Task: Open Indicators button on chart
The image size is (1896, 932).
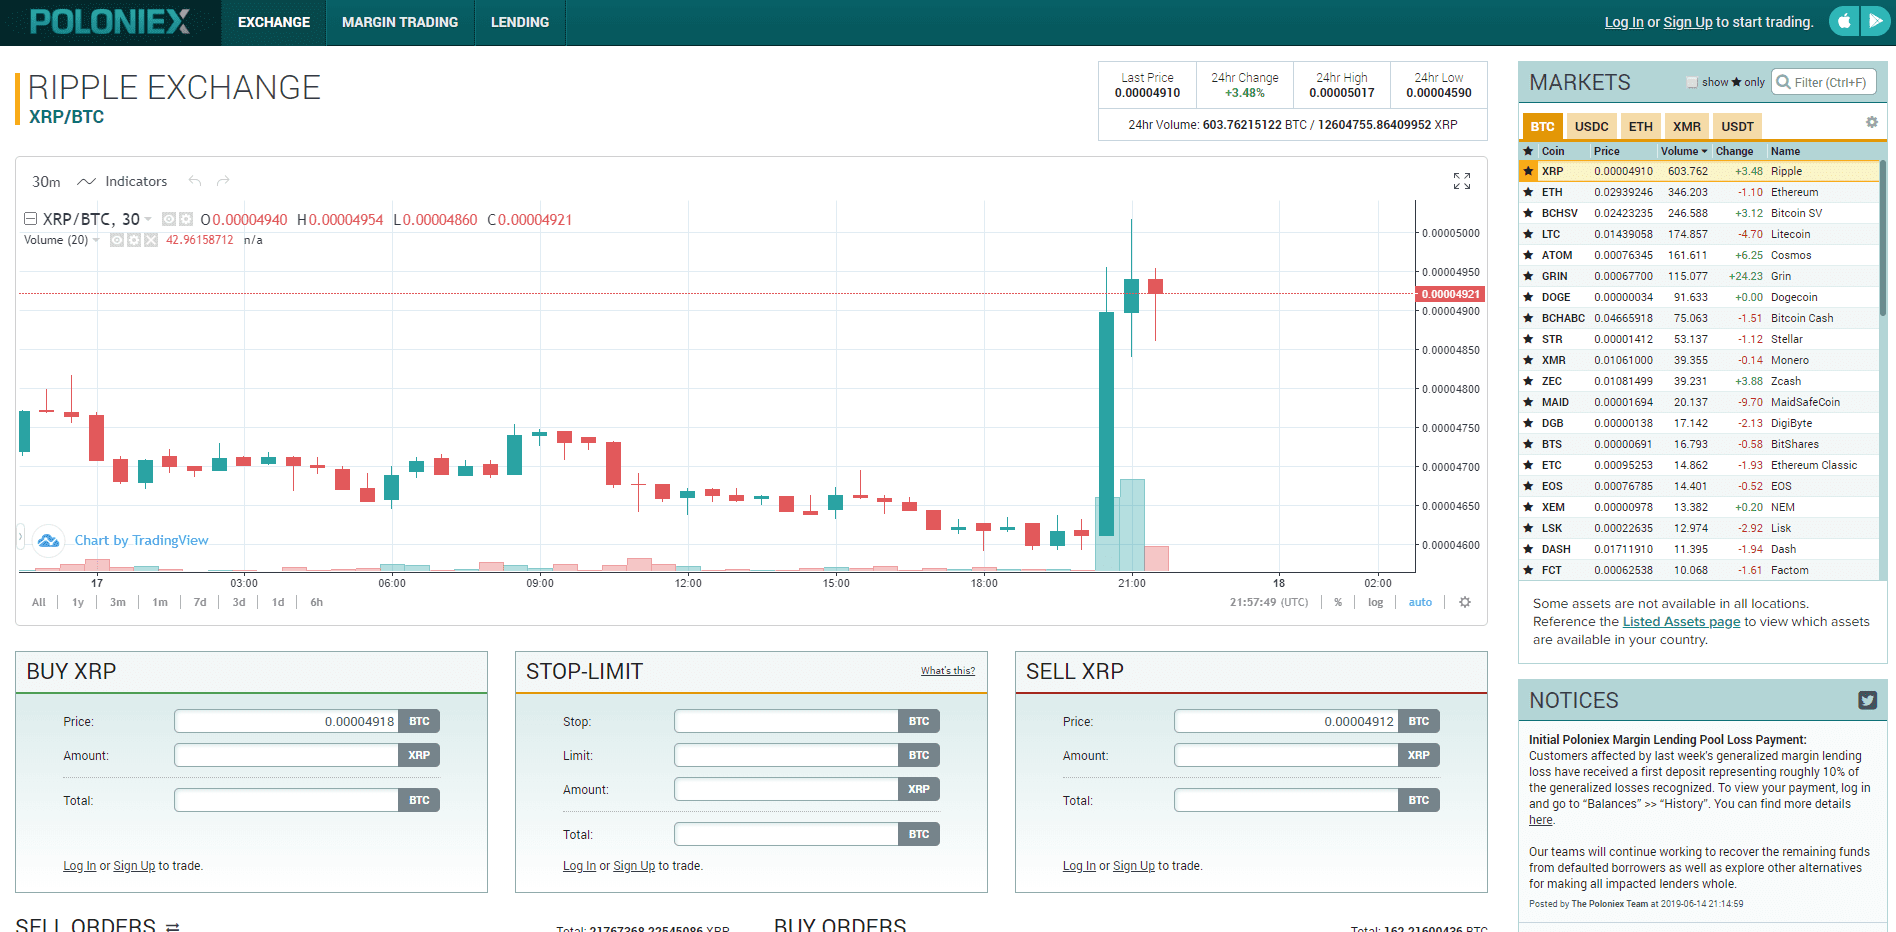Action: [x=136, y=181]
